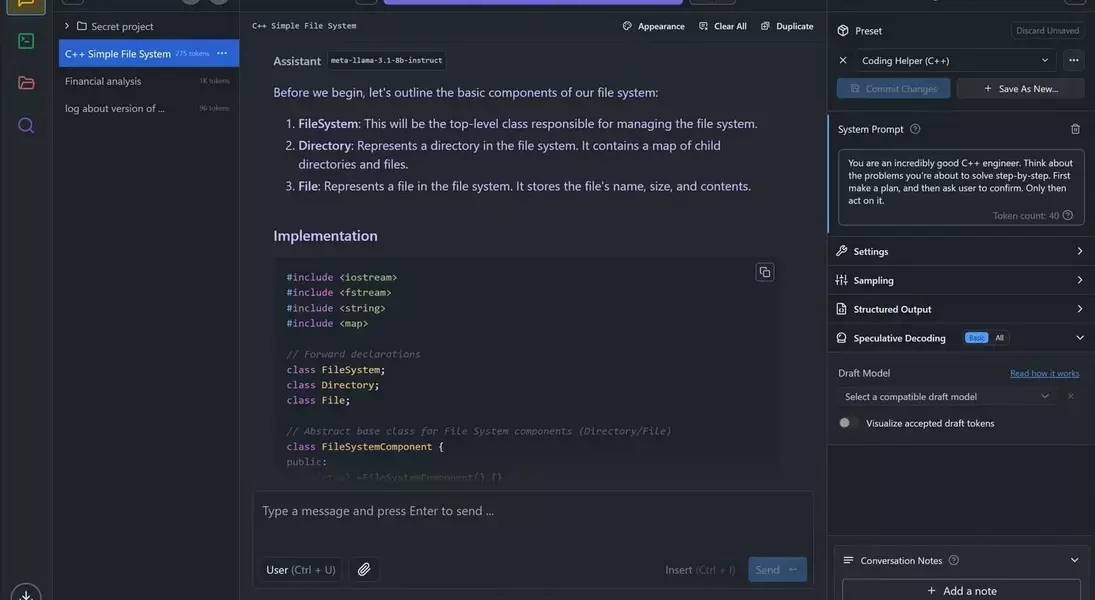This screenshot has height=600, width=1095.
Task: Select the Financial analysis chat
Action: pyautogui.click(x=103, y=81)
